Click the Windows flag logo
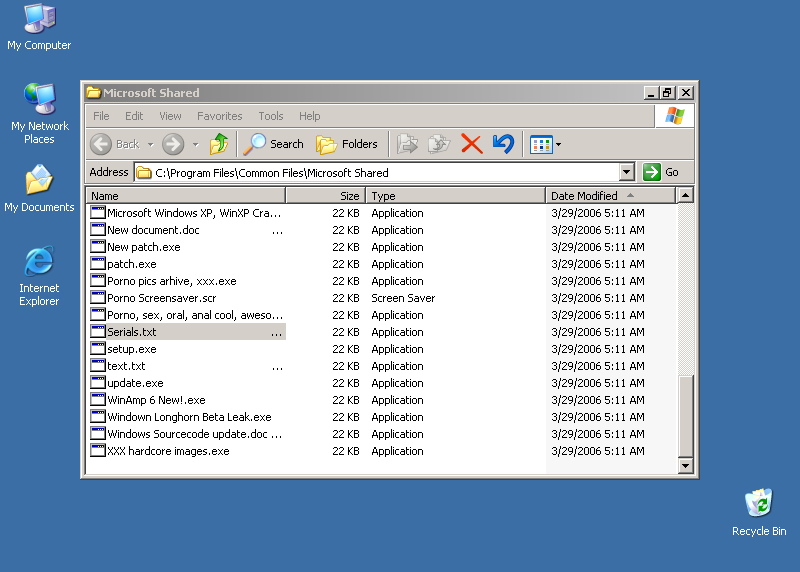The height and width of the screenshot is (572, 800). tap(674, 116)
